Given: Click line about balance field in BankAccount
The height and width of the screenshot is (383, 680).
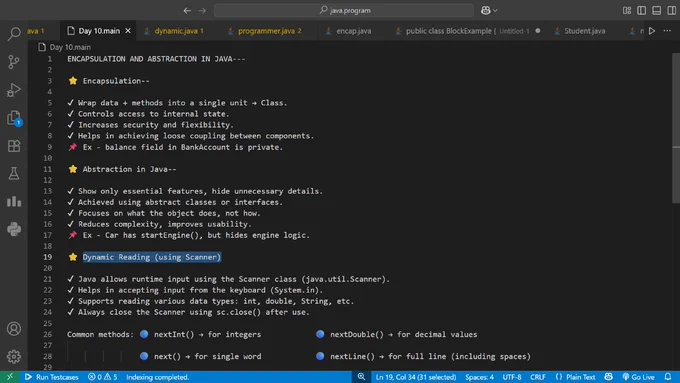Looking at the screenshot, I should 176,147.
